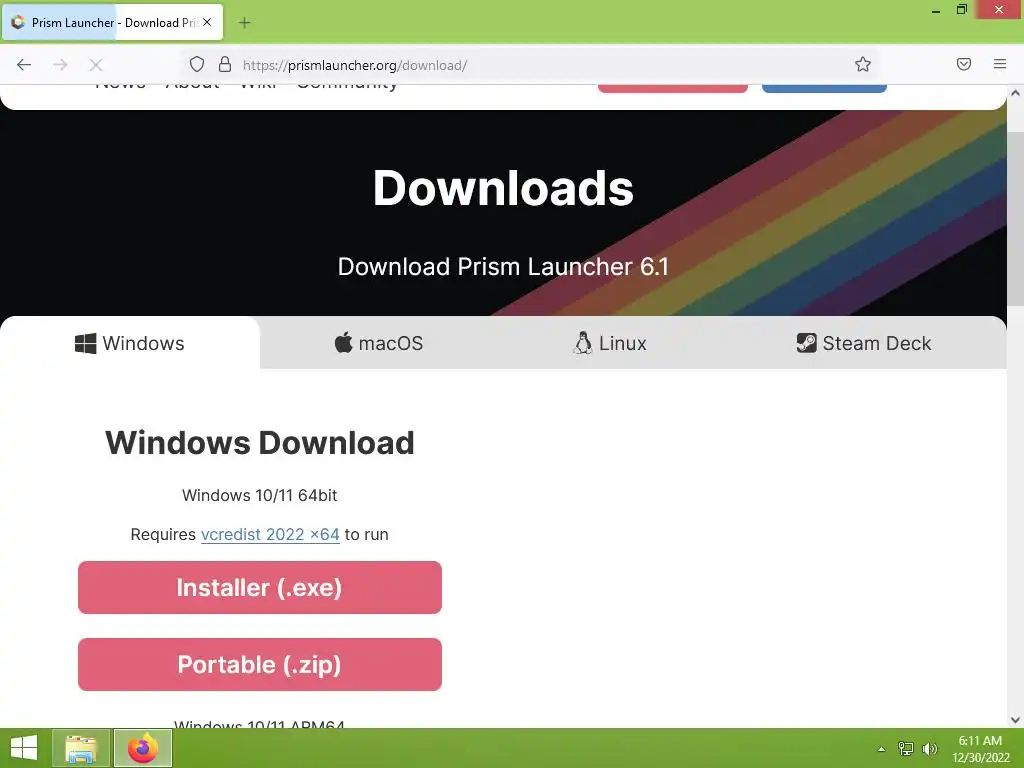Click the 'Windows 10/11 64bit' text
This screenshot has width=1024, height=768.
pyautogui.click(x=260, y=495)
